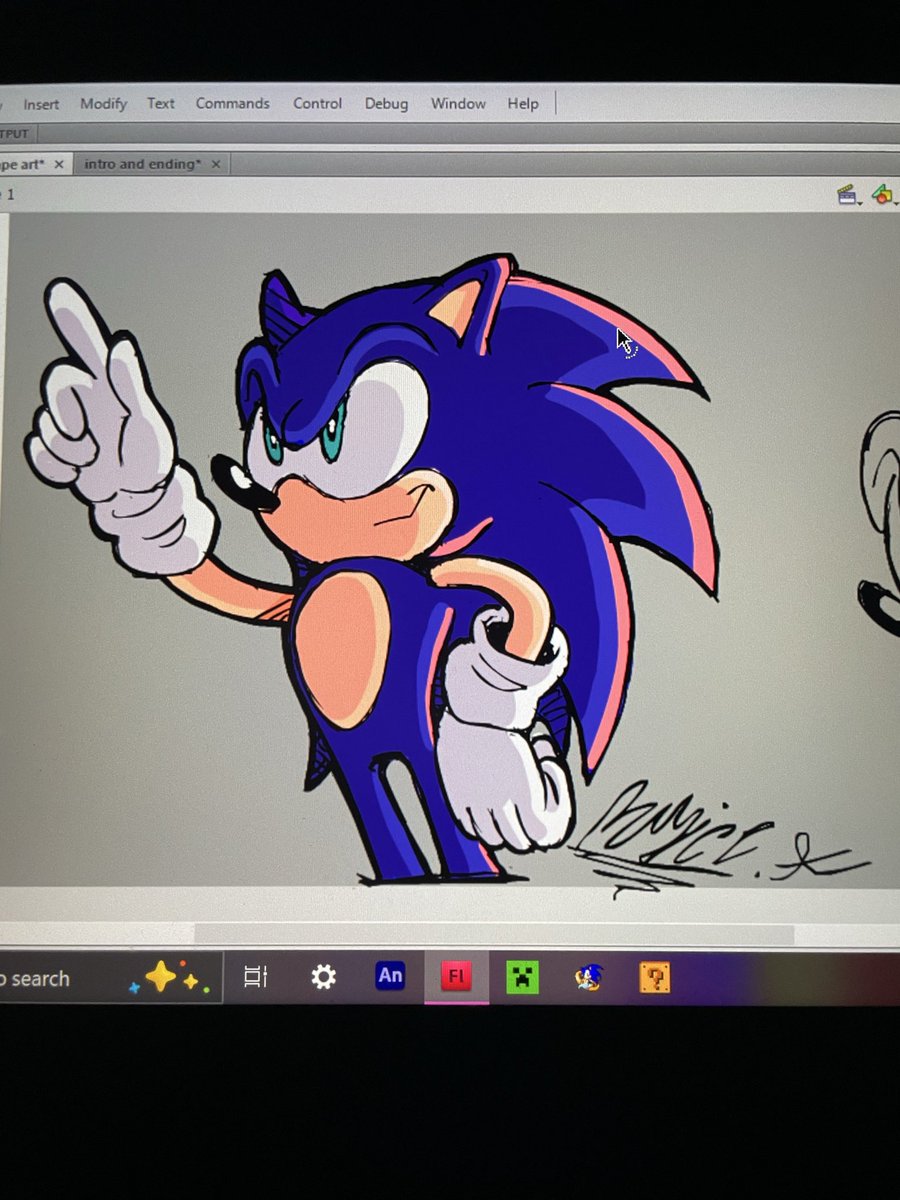The width and height of the screenshot is (900, 1200).
Task: Open Task View from the taskbar
Action: click(256, 977)
